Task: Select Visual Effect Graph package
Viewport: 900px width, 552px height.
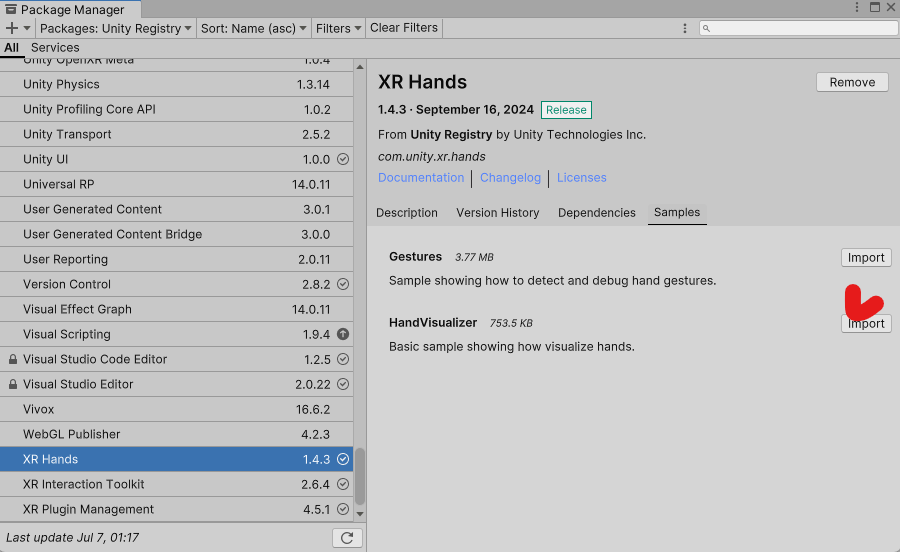Action: 176,309
